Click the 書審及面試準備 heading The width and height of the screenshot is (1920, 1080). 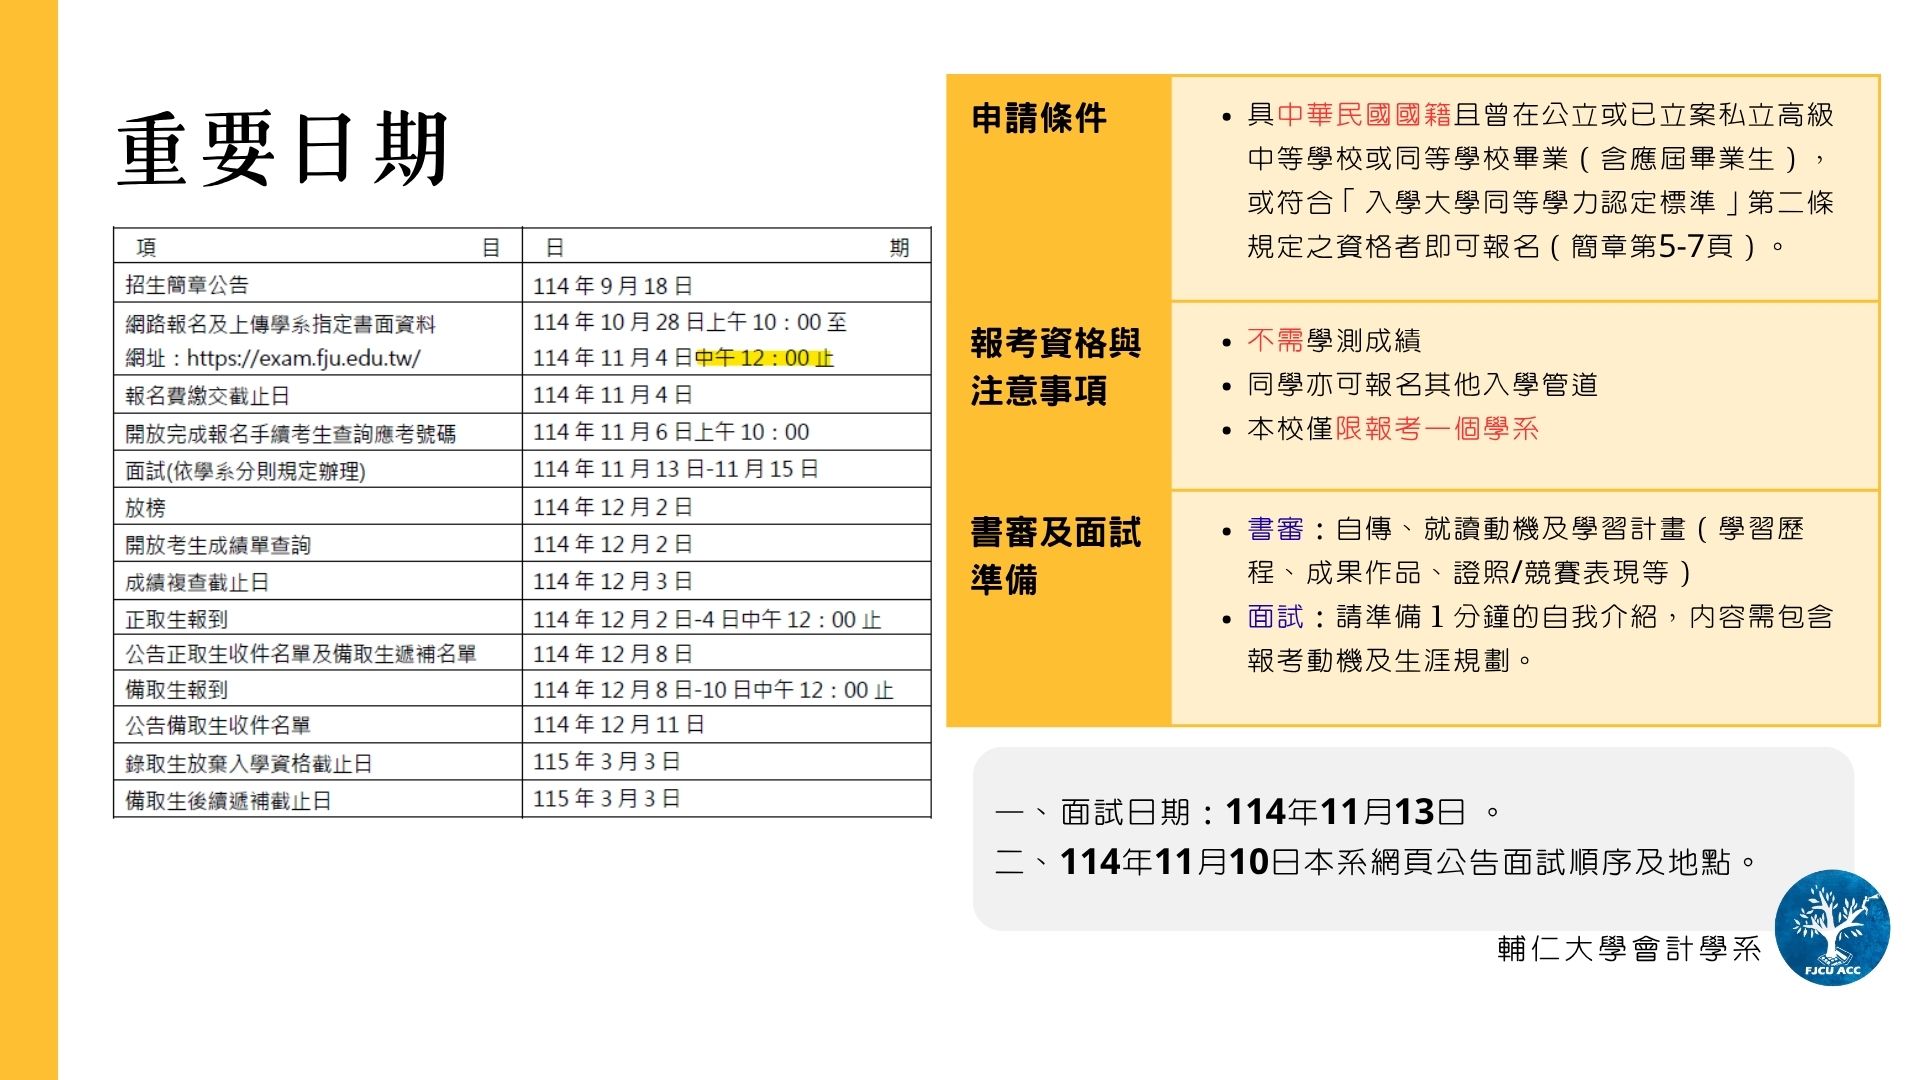click(1055, 555)
